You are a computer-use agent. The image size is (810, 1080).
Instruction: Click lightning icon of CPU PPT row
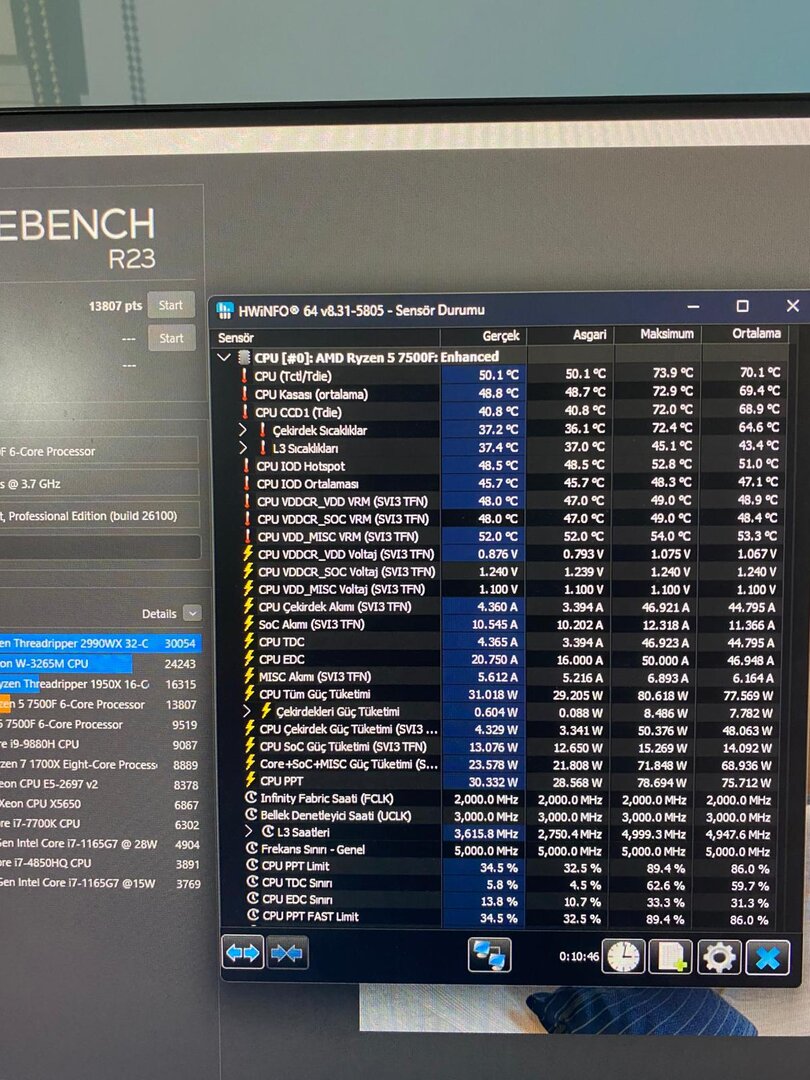pyautogui.click(x=251, y=780)
